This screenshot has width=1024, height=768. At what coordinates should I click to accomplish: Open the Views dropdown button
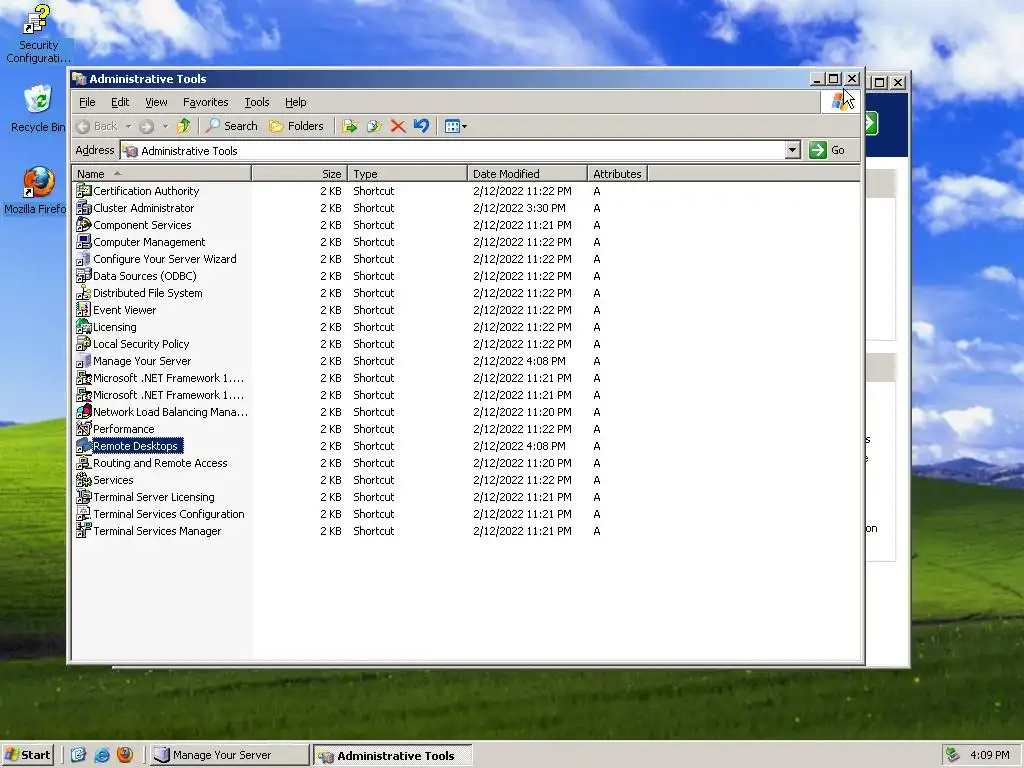tap(455, 126)
